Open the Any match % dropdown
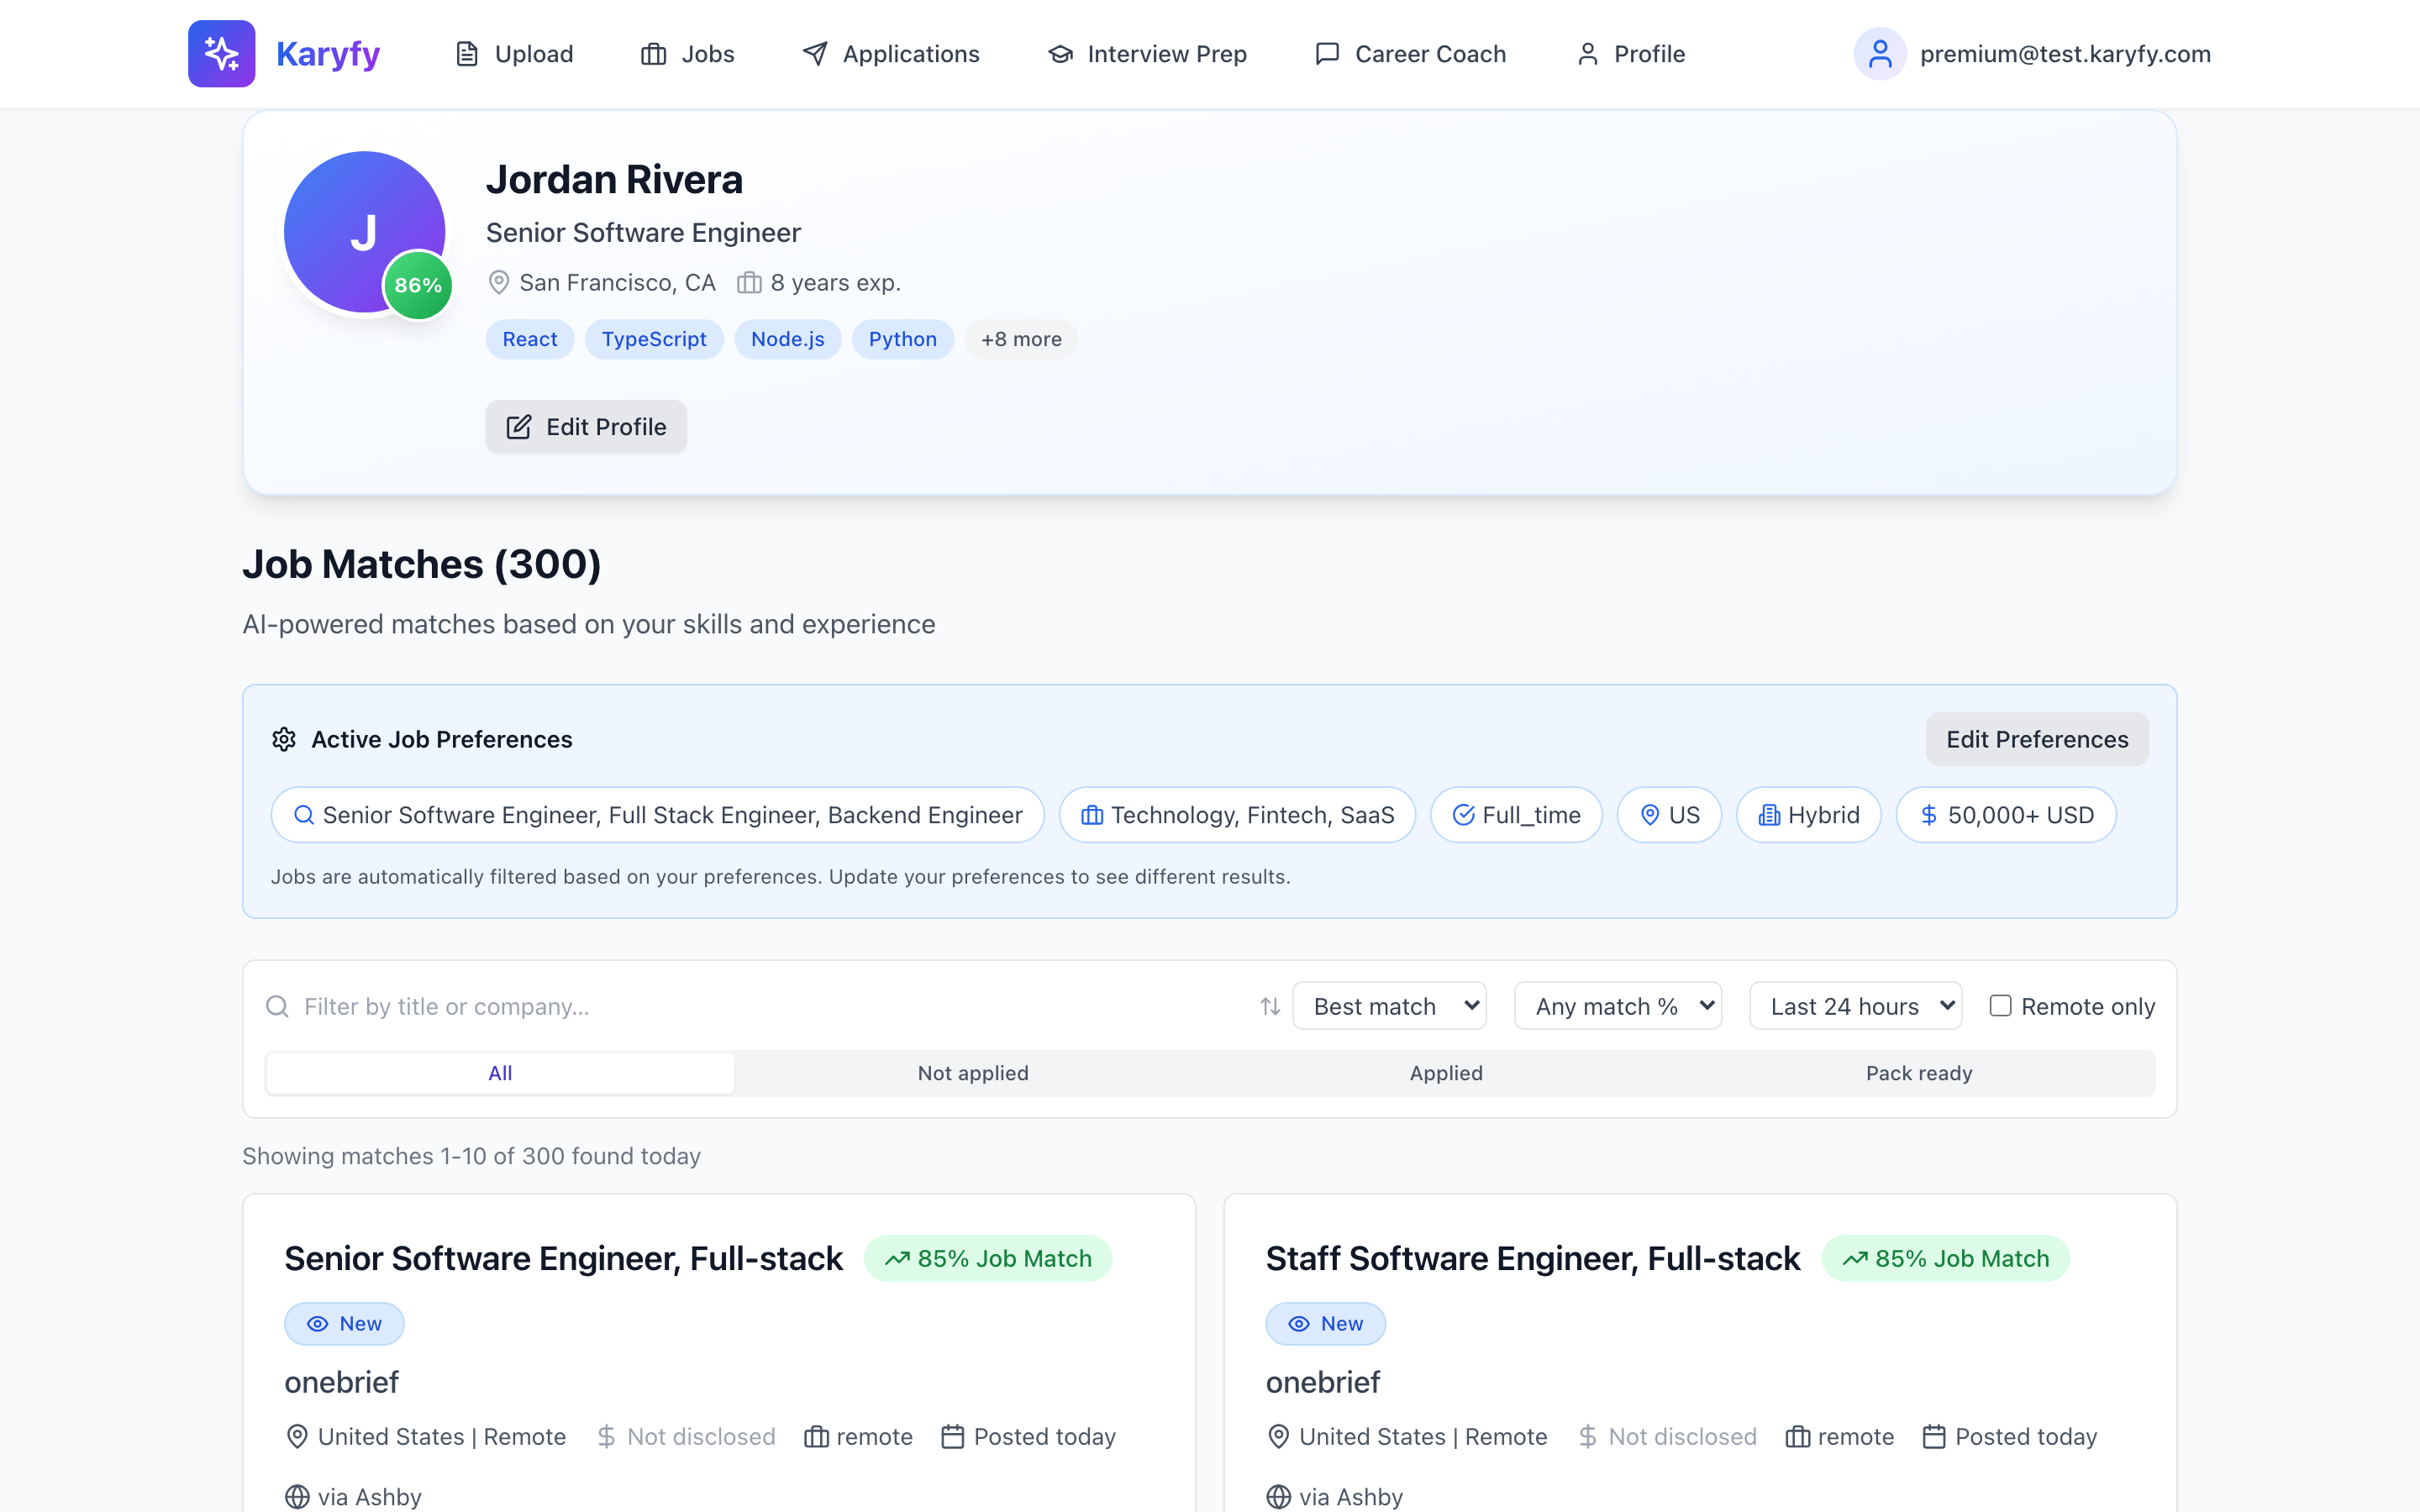The height and width of the screenshot is (1512, 2420). pyautogui.click(x=1617, y=1006)
